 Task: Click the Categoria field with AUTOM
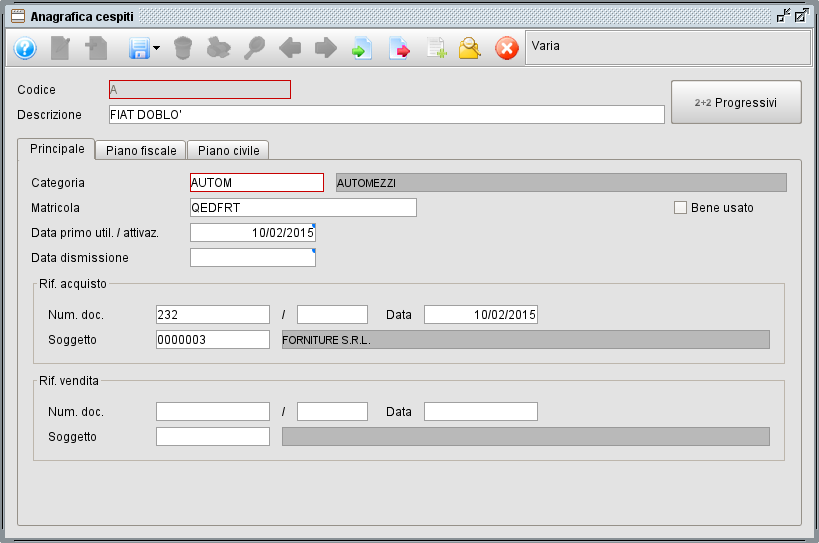[x=256, y=183]
